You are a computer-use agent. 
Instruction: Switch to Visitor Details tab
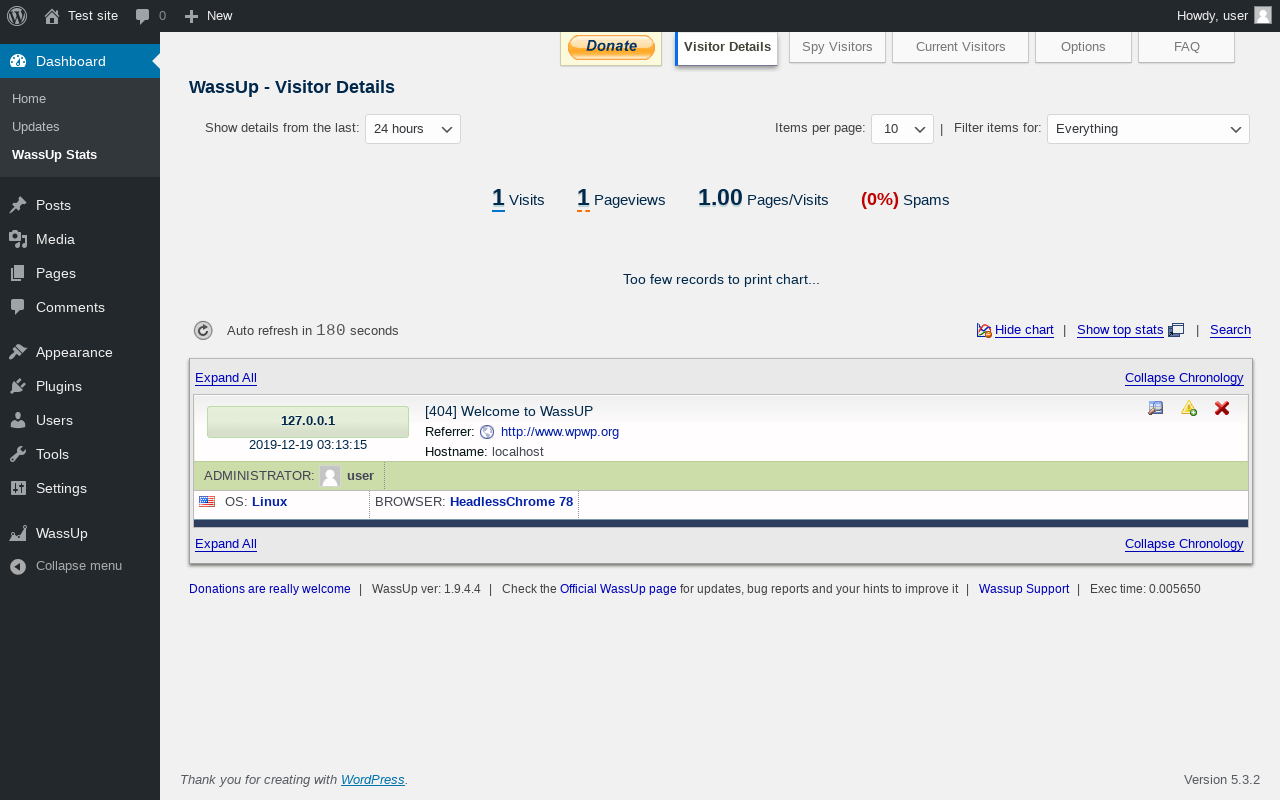(727, 47)
